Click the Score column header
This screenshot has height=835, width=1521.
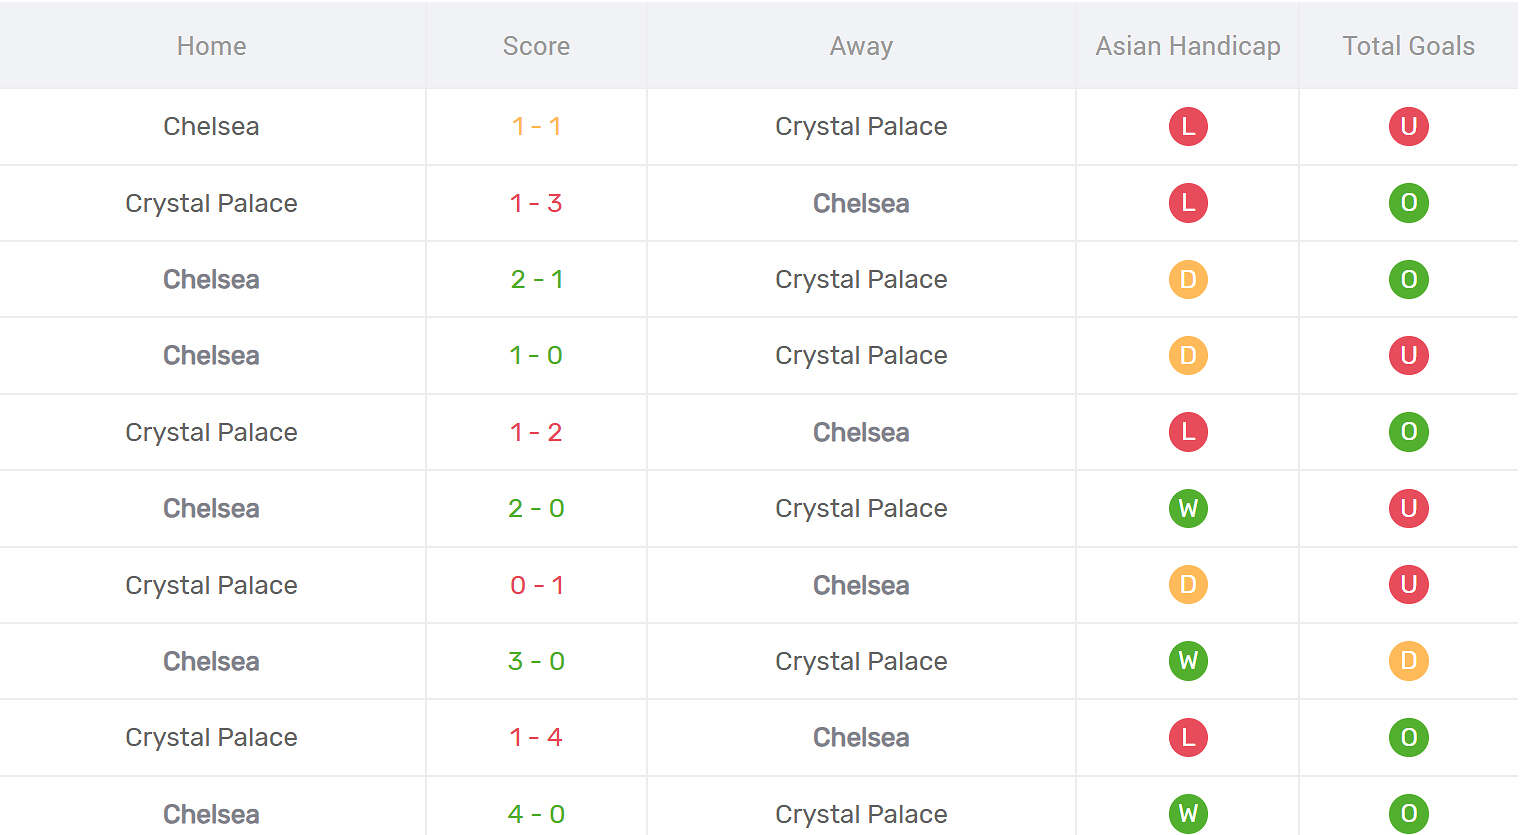coord(536,46)
